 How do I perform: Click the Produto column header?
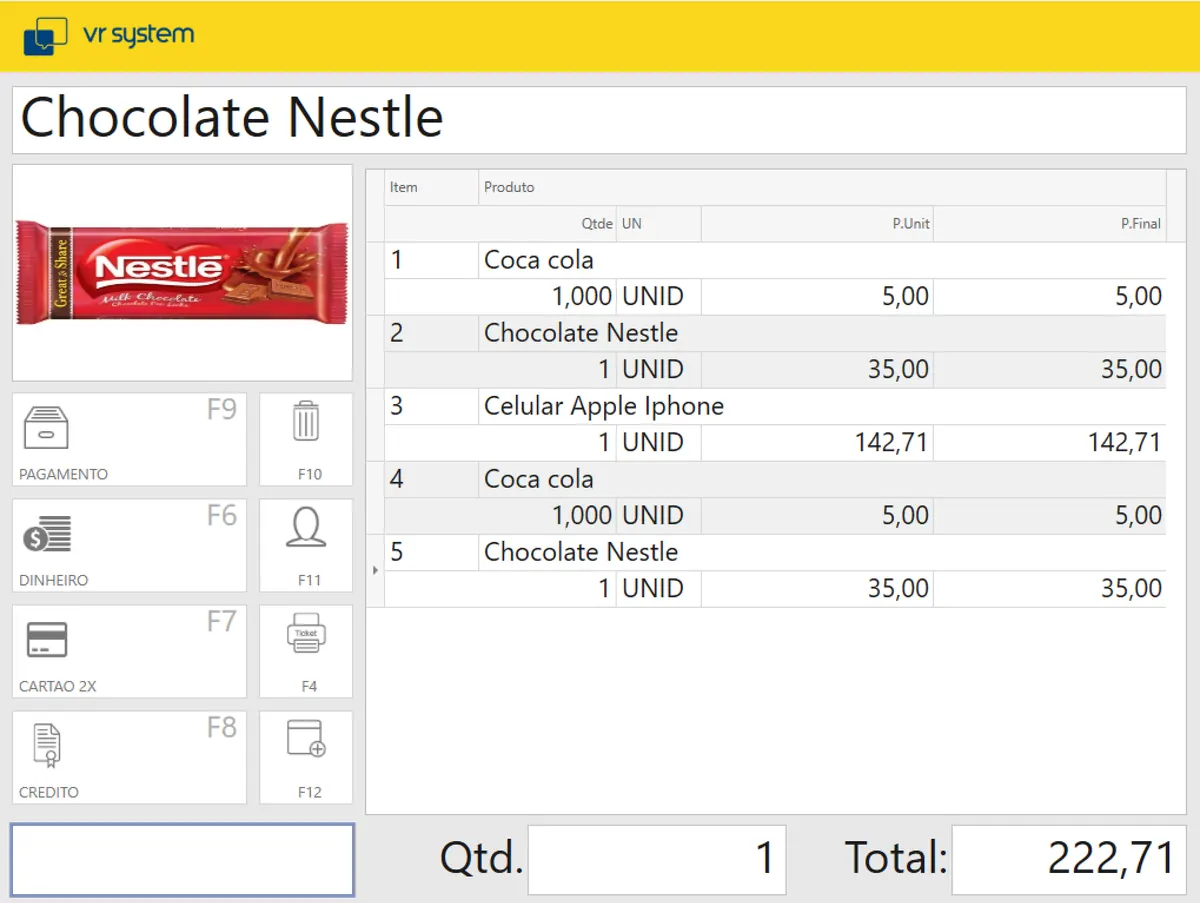pos(822,187)
